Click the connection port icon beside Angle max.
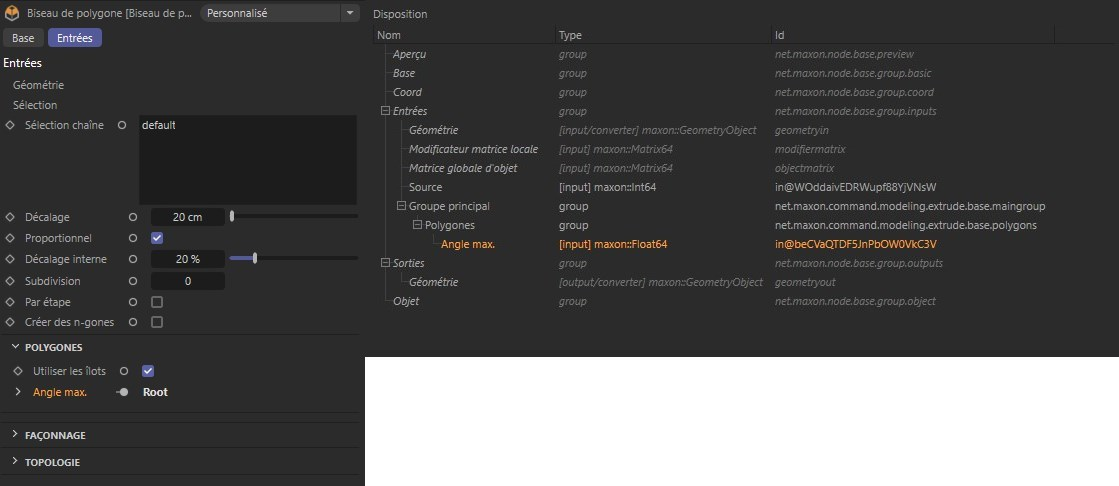1119x486 pixels. [123, 392]
